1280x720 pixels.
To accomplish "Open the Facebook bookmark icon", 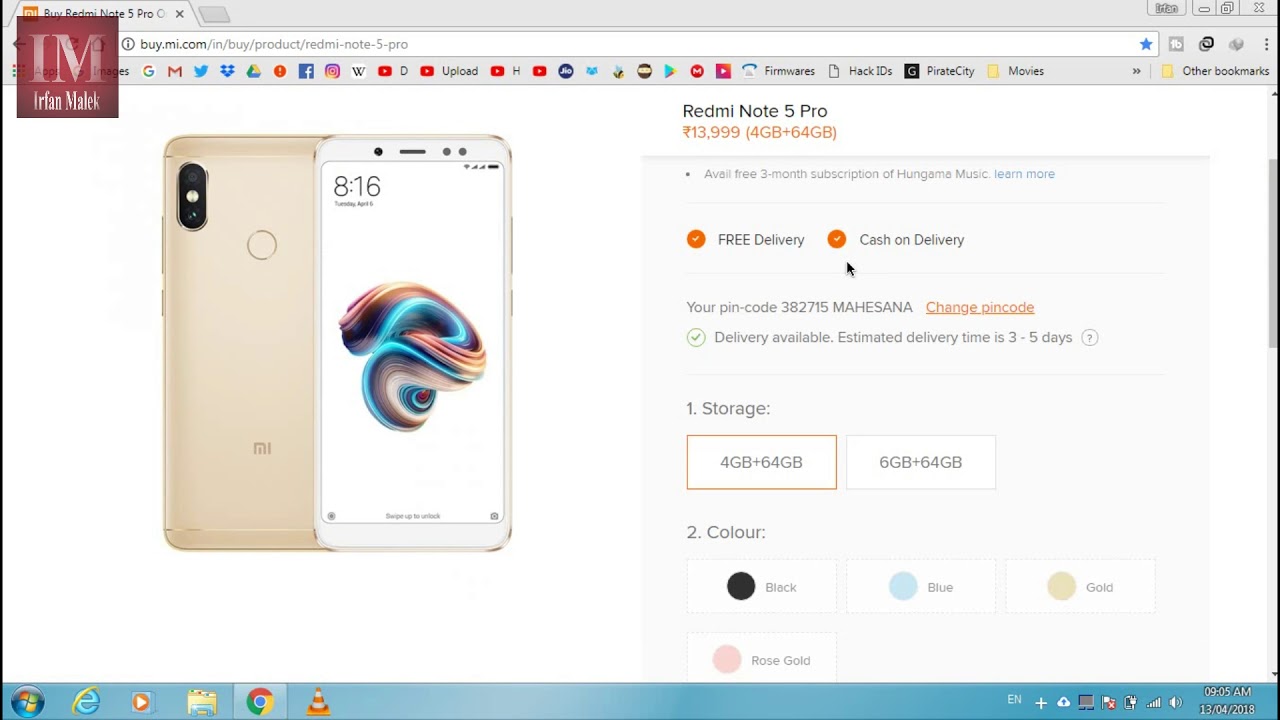I will (306, 71).
